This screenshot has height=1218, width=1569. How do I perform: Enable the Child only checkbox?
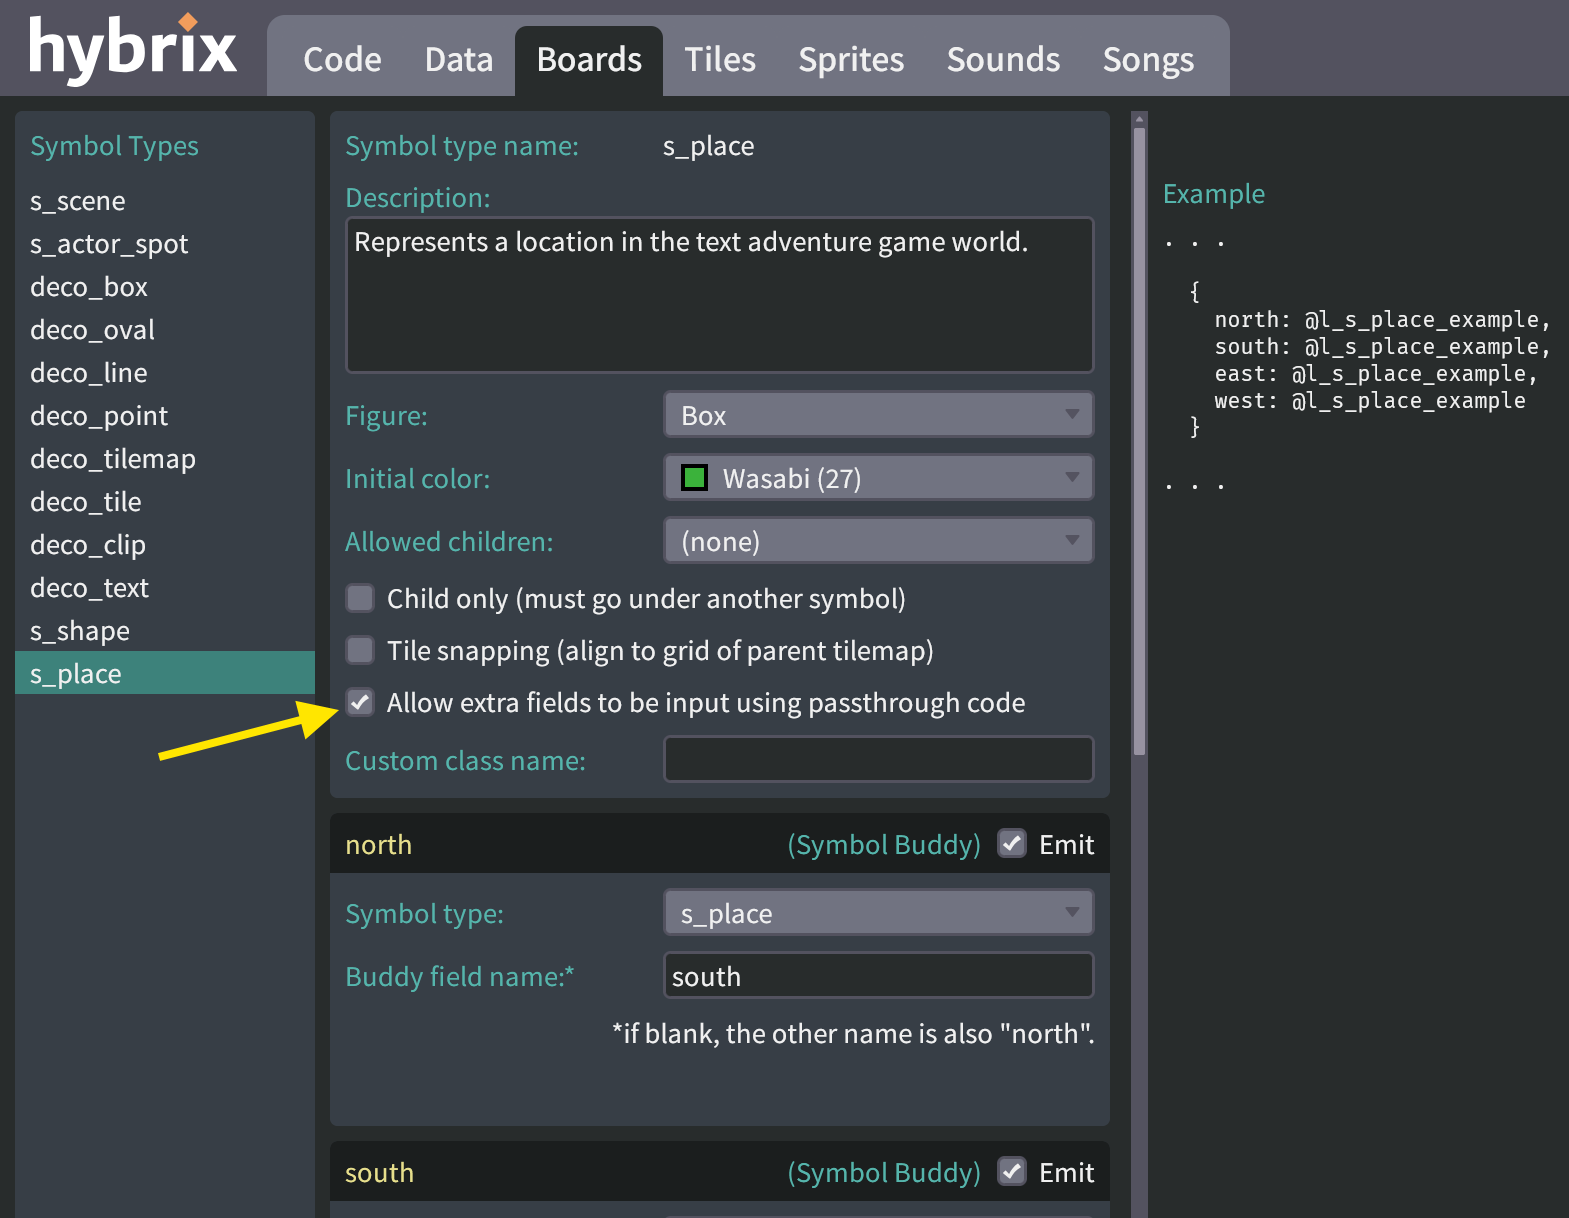pyautogui.click(x=360, y=598)
